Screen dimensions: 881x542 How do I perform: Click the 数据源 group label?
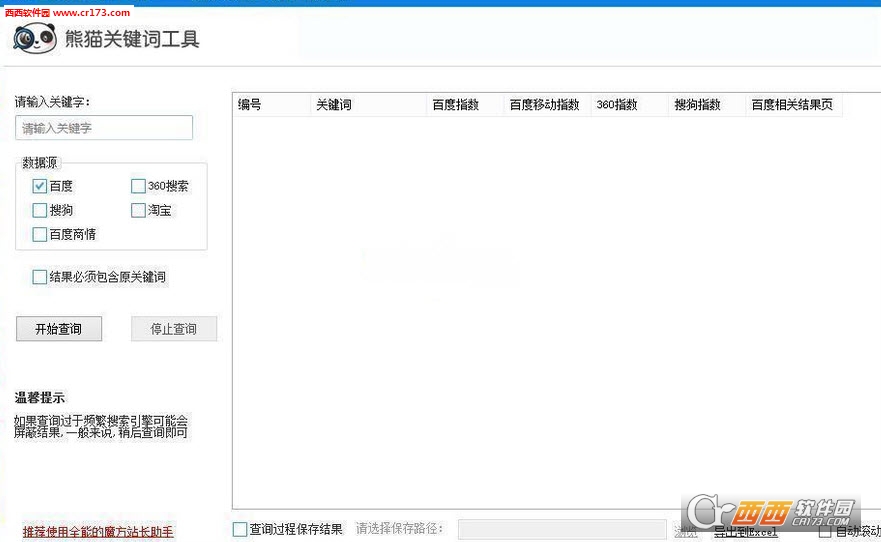tap(39, 163)
